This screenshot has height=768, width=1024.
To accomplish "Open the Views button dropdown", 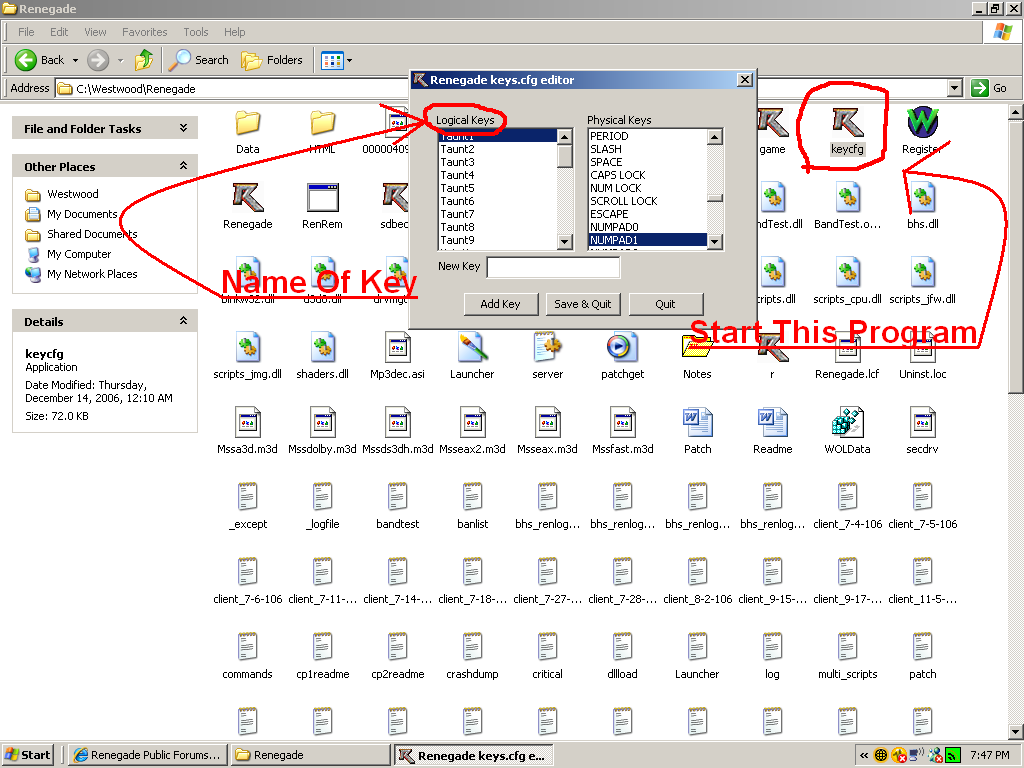I will pyautogui.click(x=349, y=60).
